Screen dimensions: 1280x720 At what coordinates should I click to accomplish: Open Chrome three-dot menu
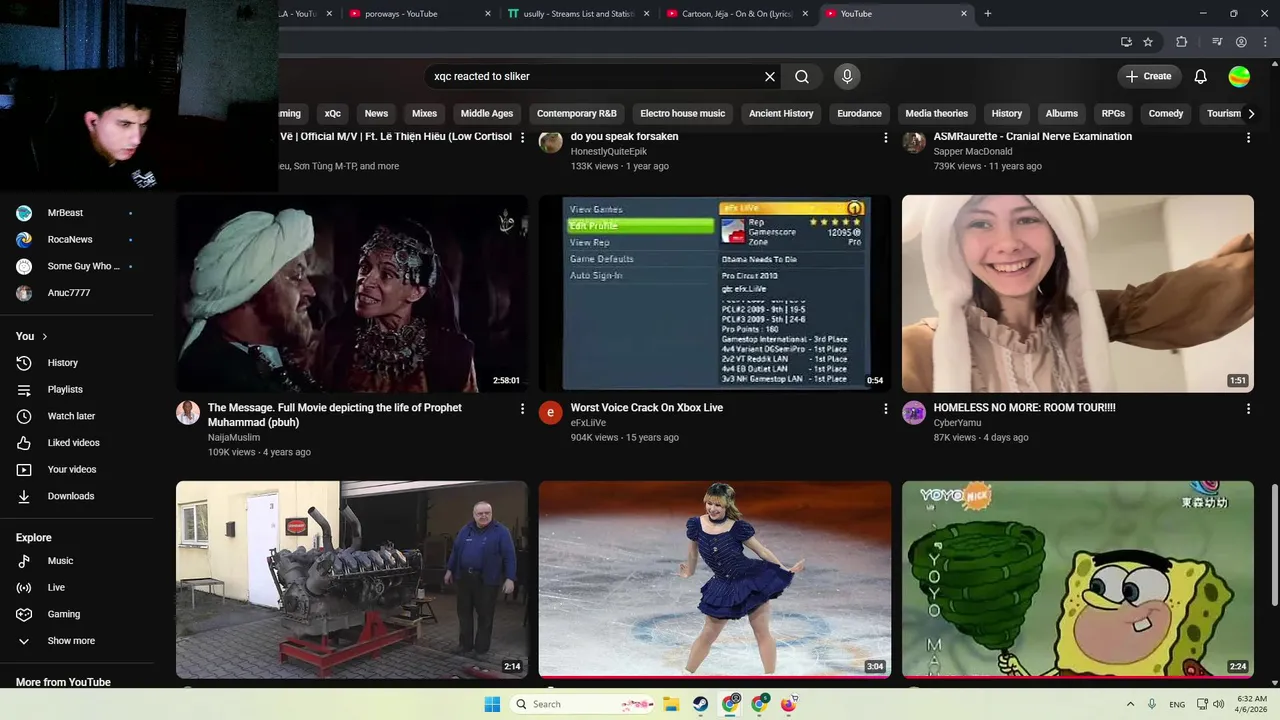(1263, 42)
